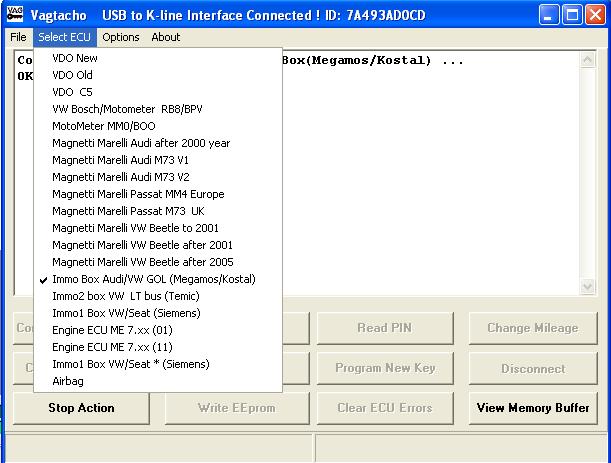This screenshot has width=611, height=463.
Task: Choose Magnetti Marelli Passat M73 UK
Action: tap(158, 211)
